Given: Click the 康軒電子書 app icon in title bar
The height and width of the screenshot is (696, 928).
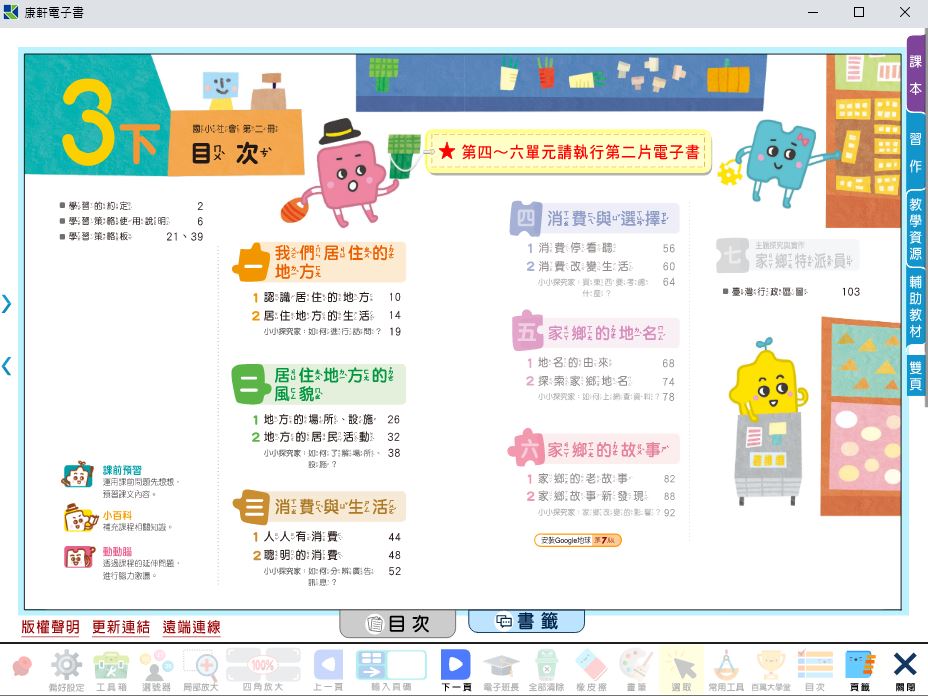Looking at the screenshot, I should coord(11,12).
